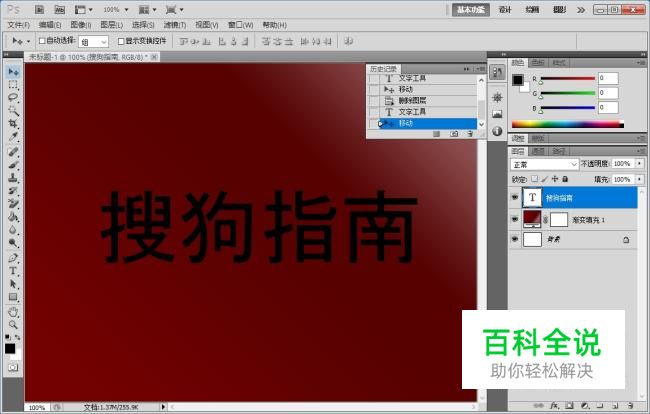Select the Pen tool
Image resolution: width=650 pixels, height=414 pixels.
pos(13,258)
